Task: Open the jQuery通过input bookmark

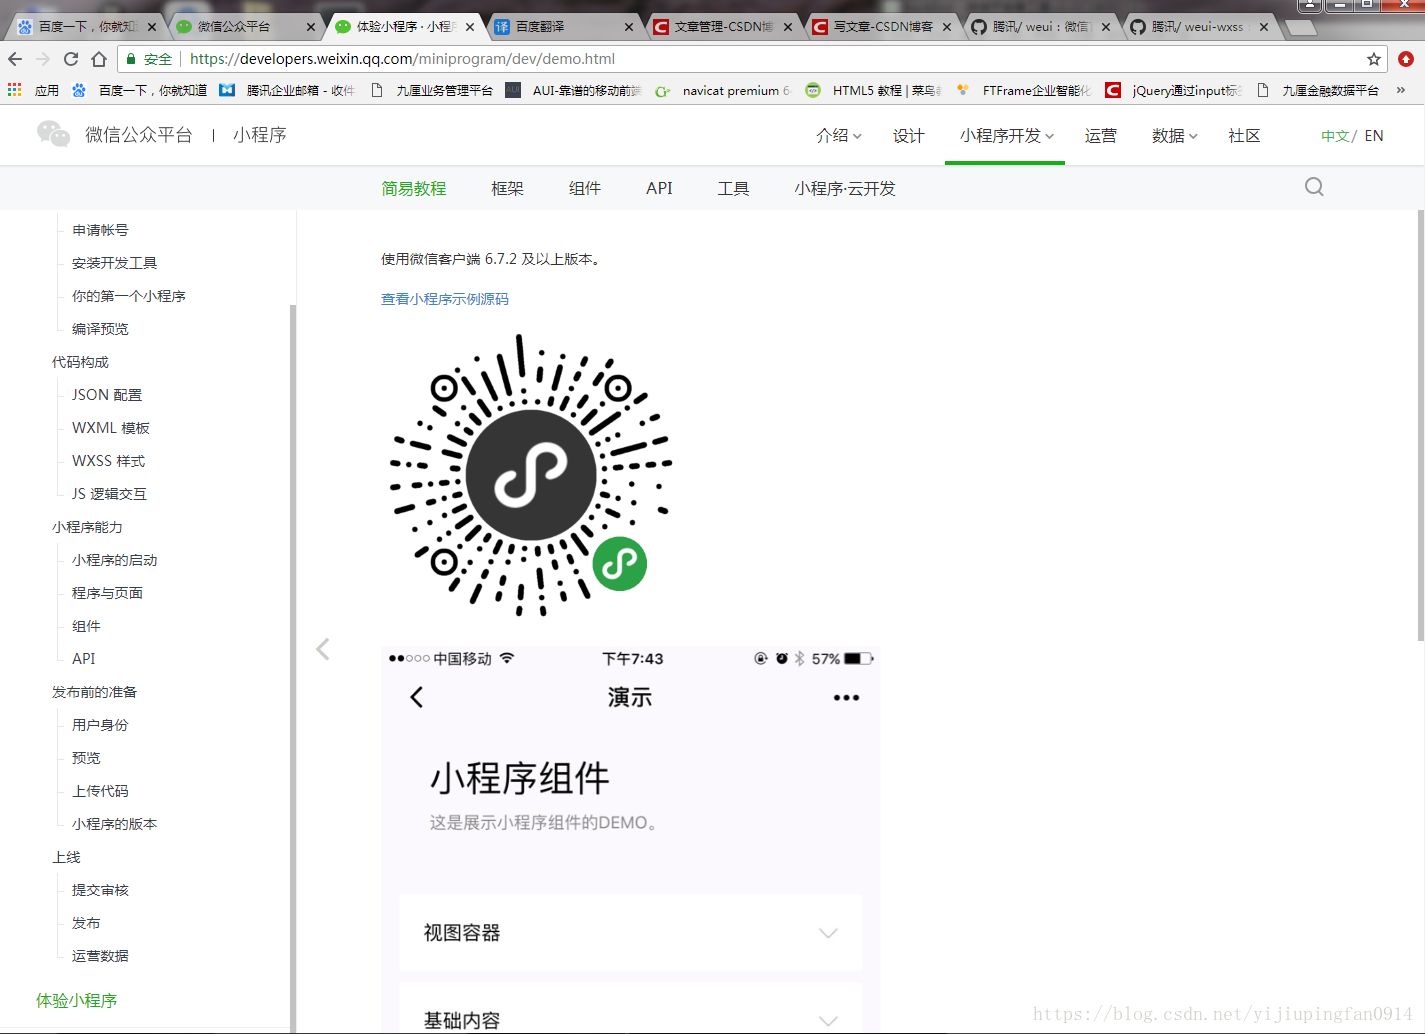Action: (x=1173, y=90)
